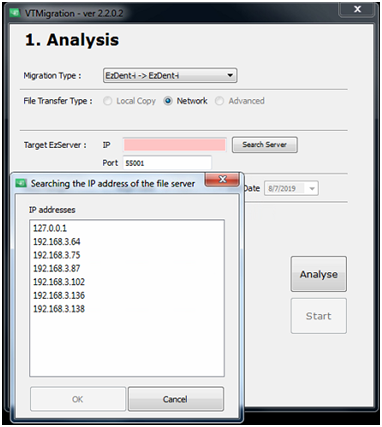382x427 pixels.
Task: Select IP address 192.168.3.138
Action: (59, 309)
